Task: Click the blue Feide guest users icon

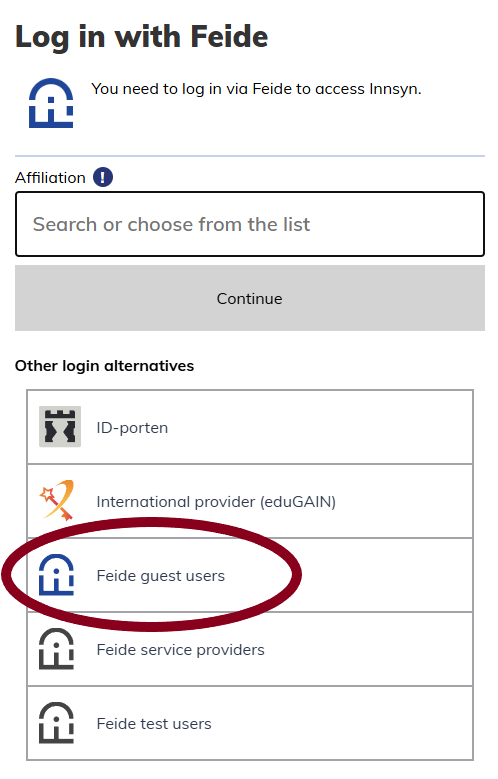Action: (x=57, y=575)
